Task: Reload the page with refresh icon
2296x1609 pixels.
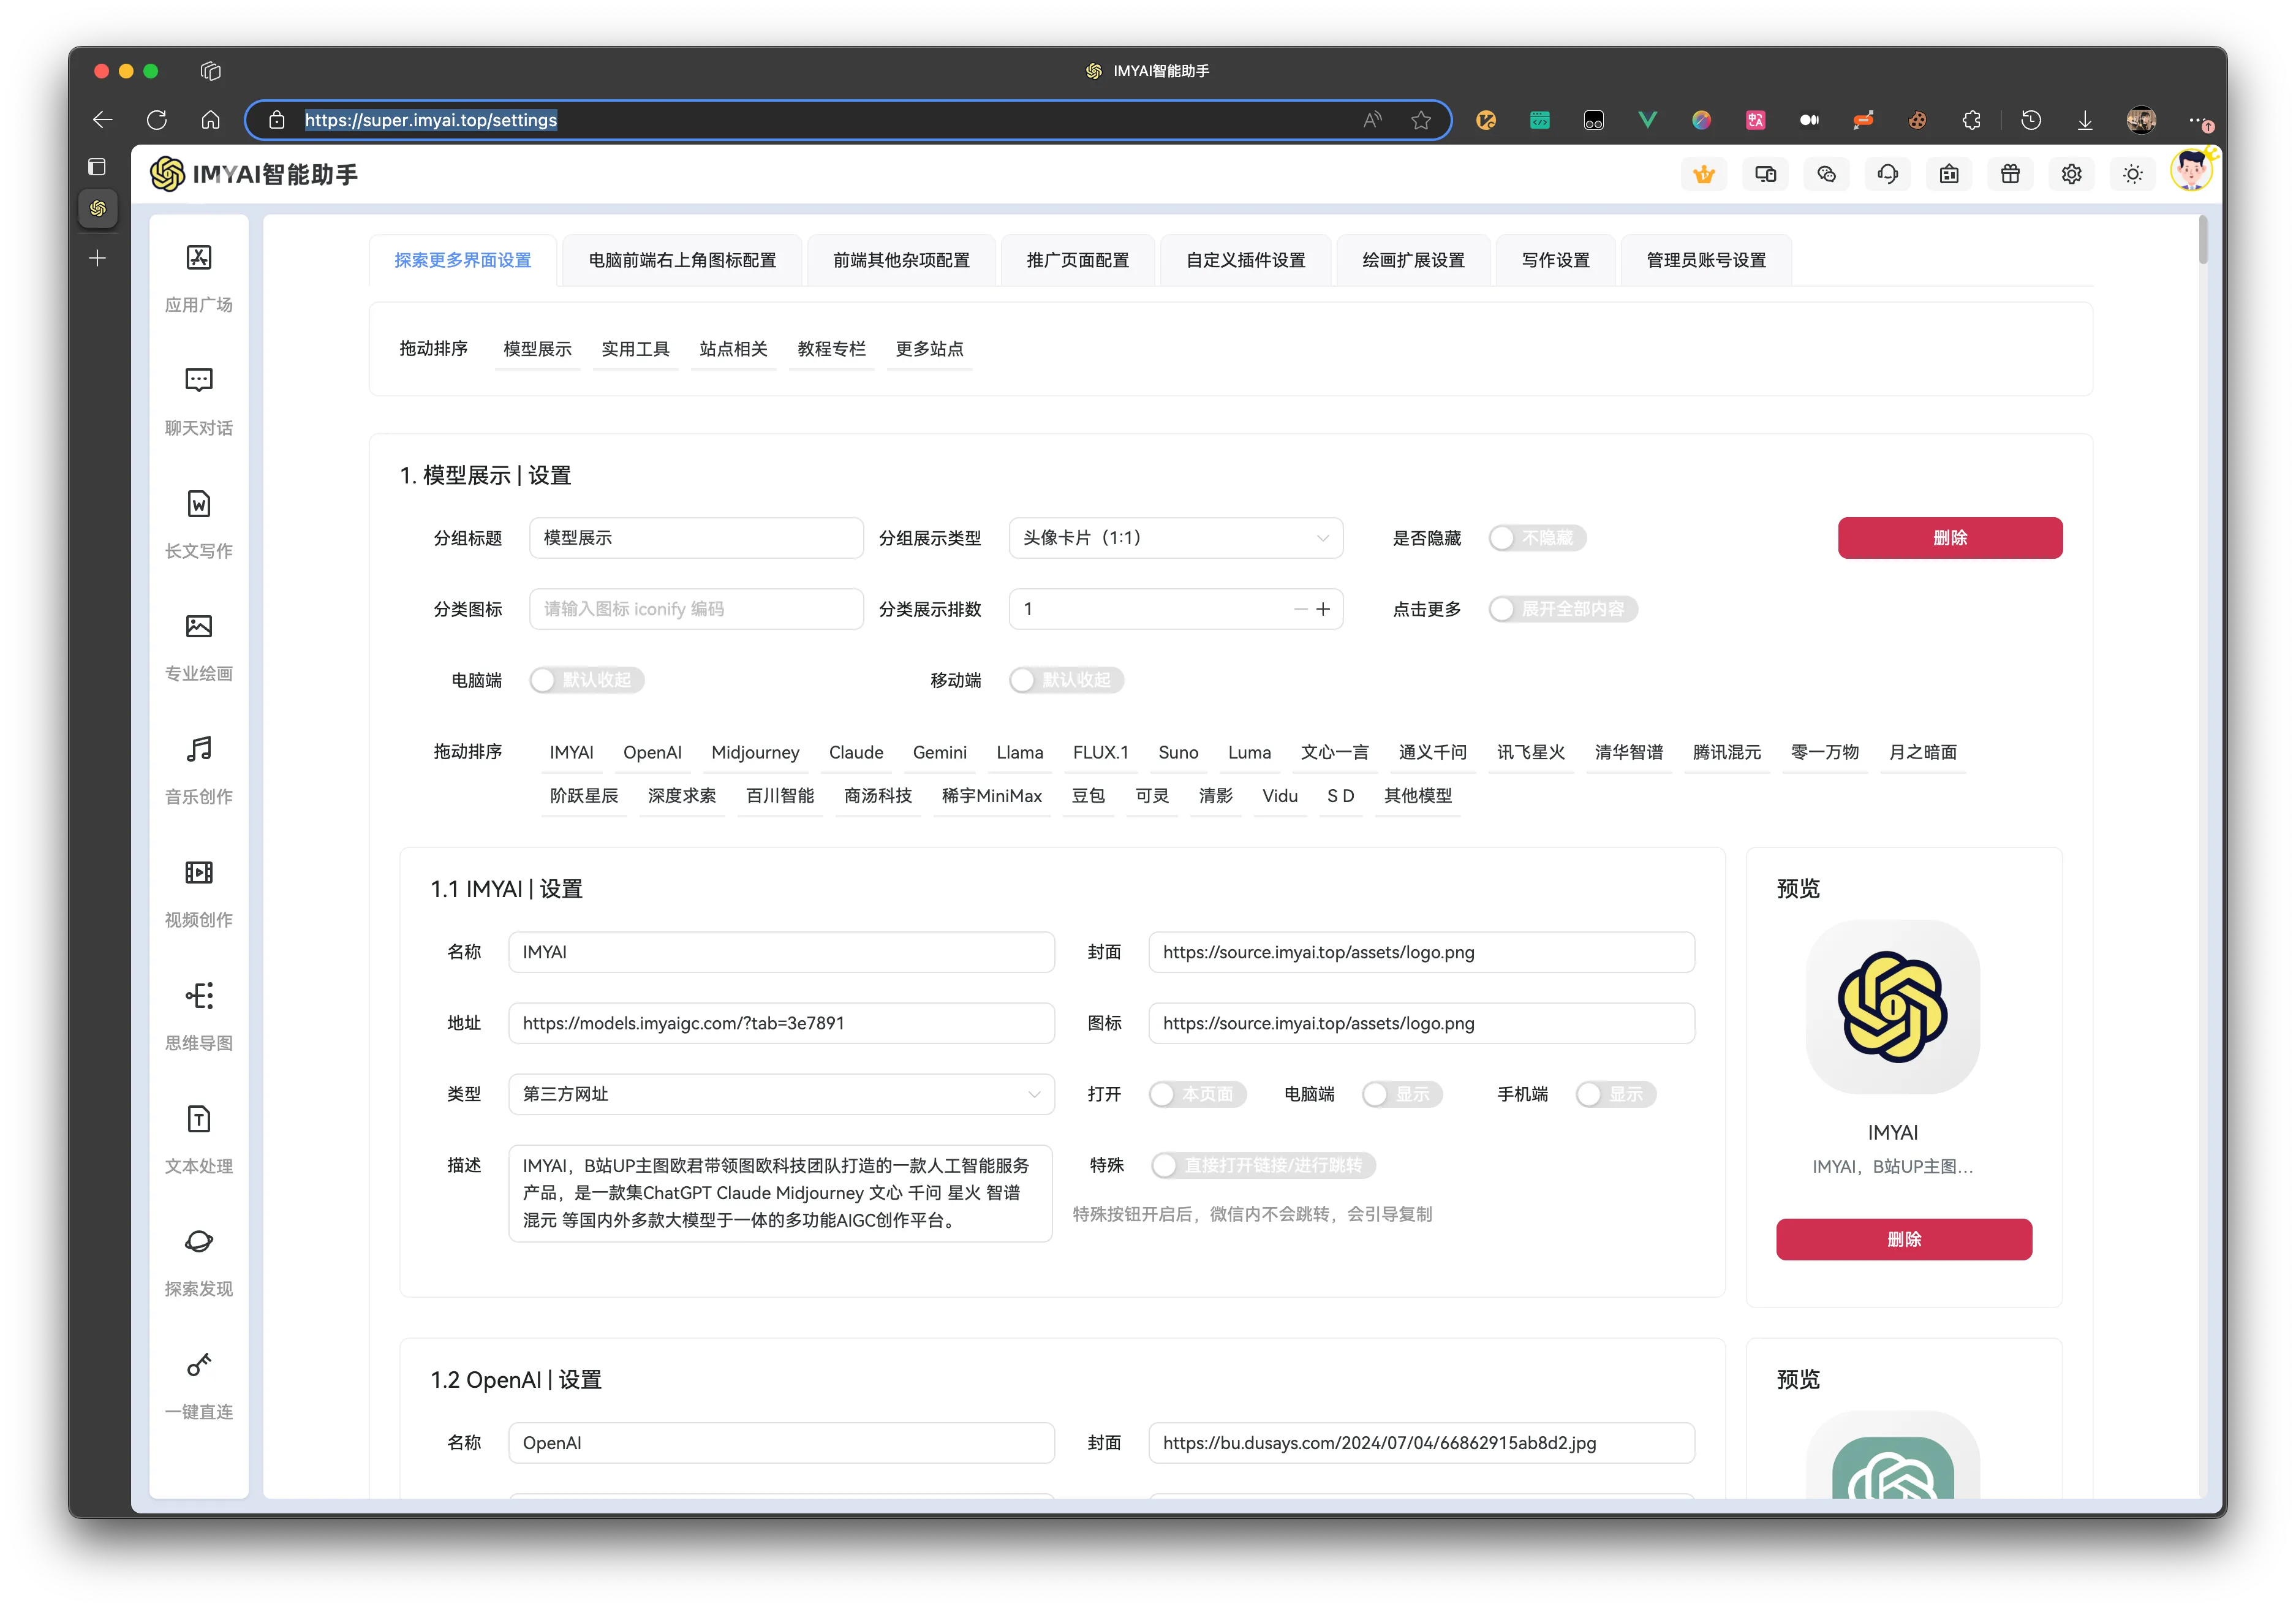Action: pyautogui.click(x=157, y=120)
